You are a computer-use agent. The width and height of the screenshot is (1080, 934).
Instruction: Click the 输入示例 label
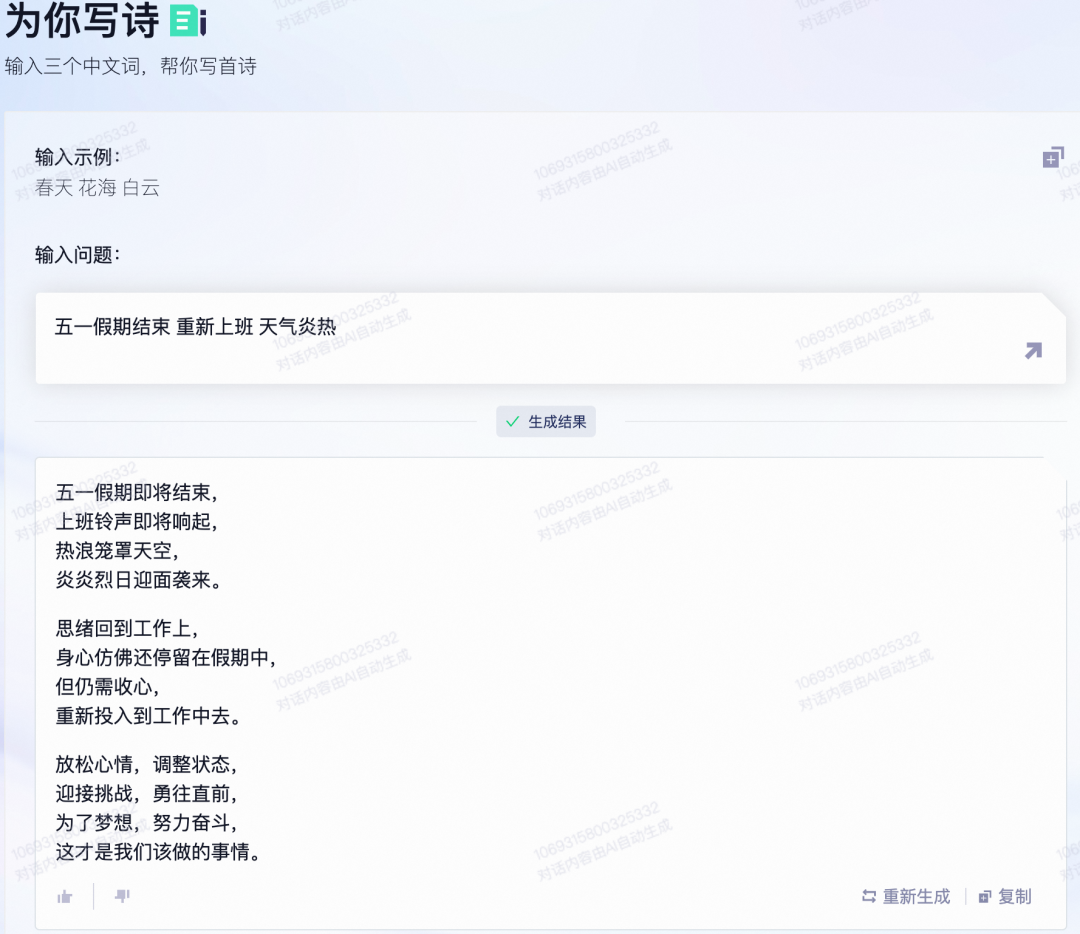tap(73, 153)
